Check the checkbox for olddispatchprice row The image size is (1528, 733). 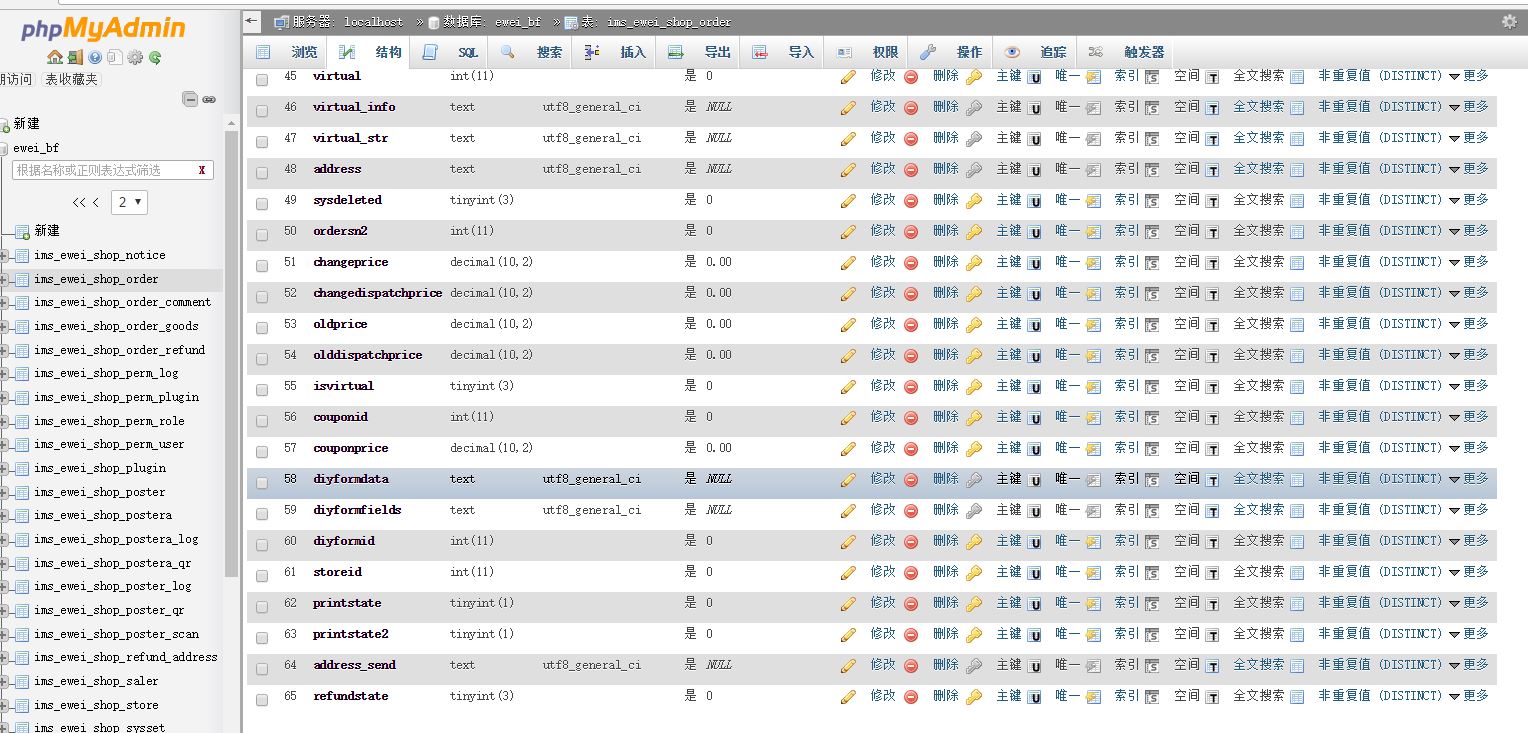[x=262, y=358]
